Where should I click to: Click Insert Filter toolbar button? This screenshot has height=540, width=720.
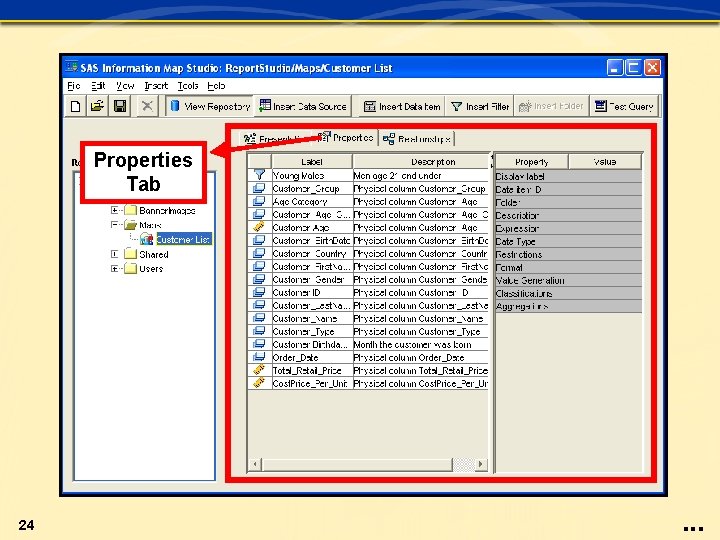pyautogui.click(x=479, y=106)
